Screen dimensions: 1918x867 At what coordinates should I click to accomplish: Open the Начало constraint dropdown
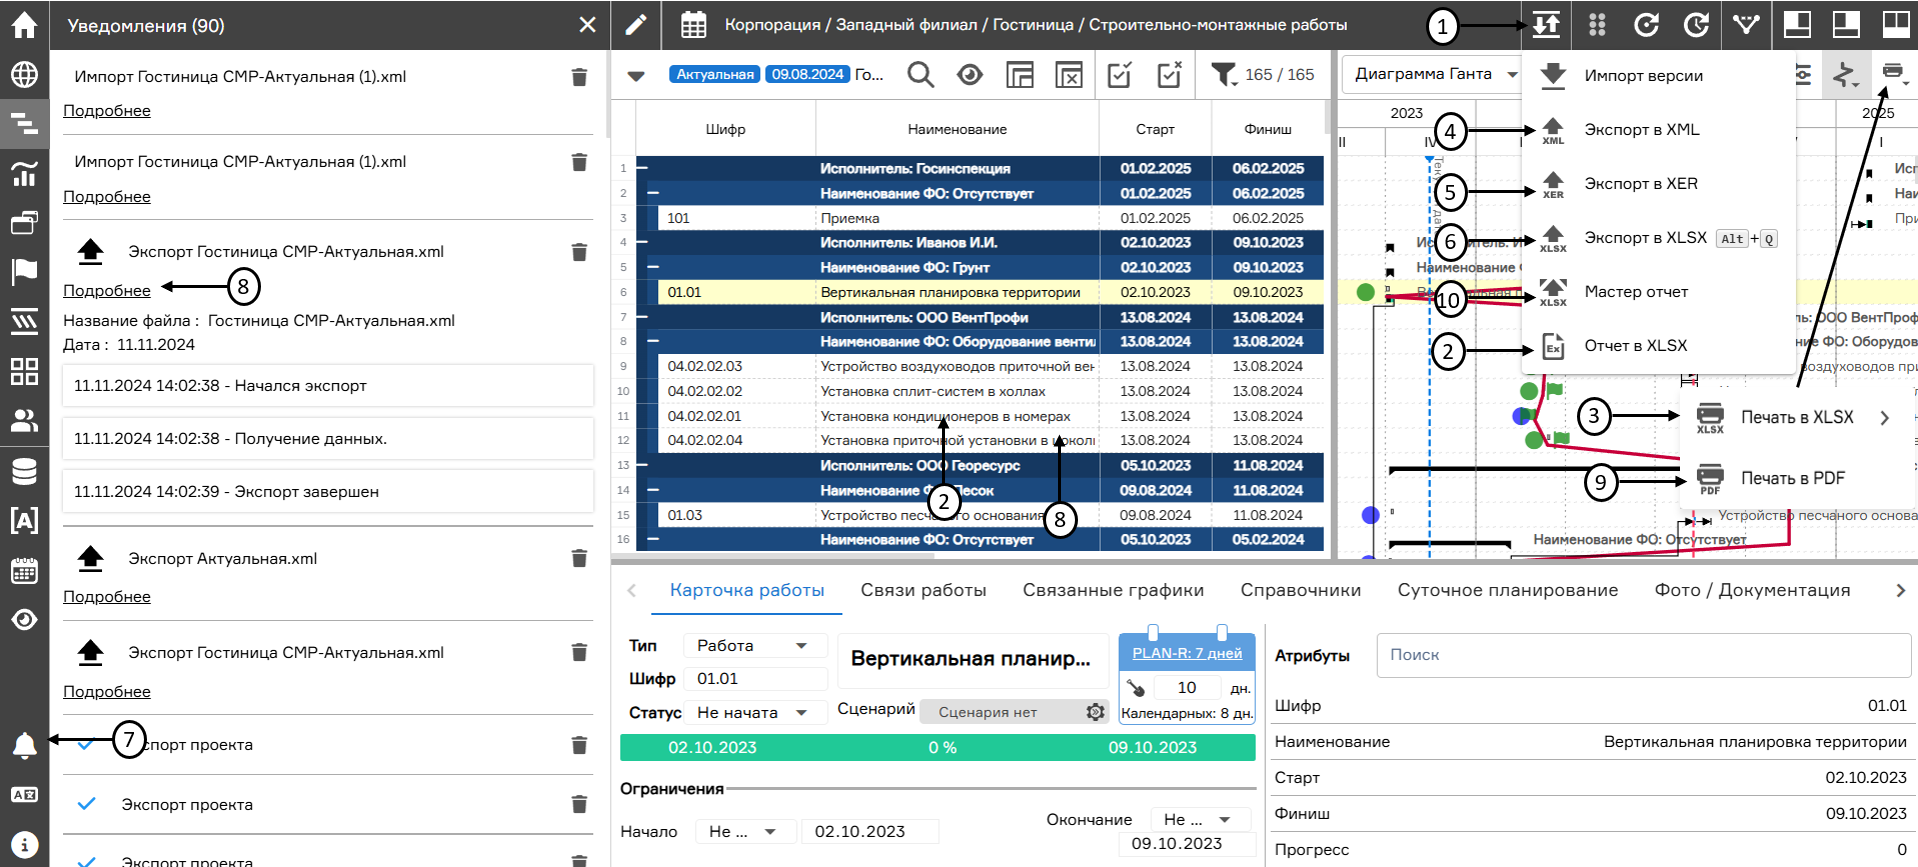[x=744, y=832]
